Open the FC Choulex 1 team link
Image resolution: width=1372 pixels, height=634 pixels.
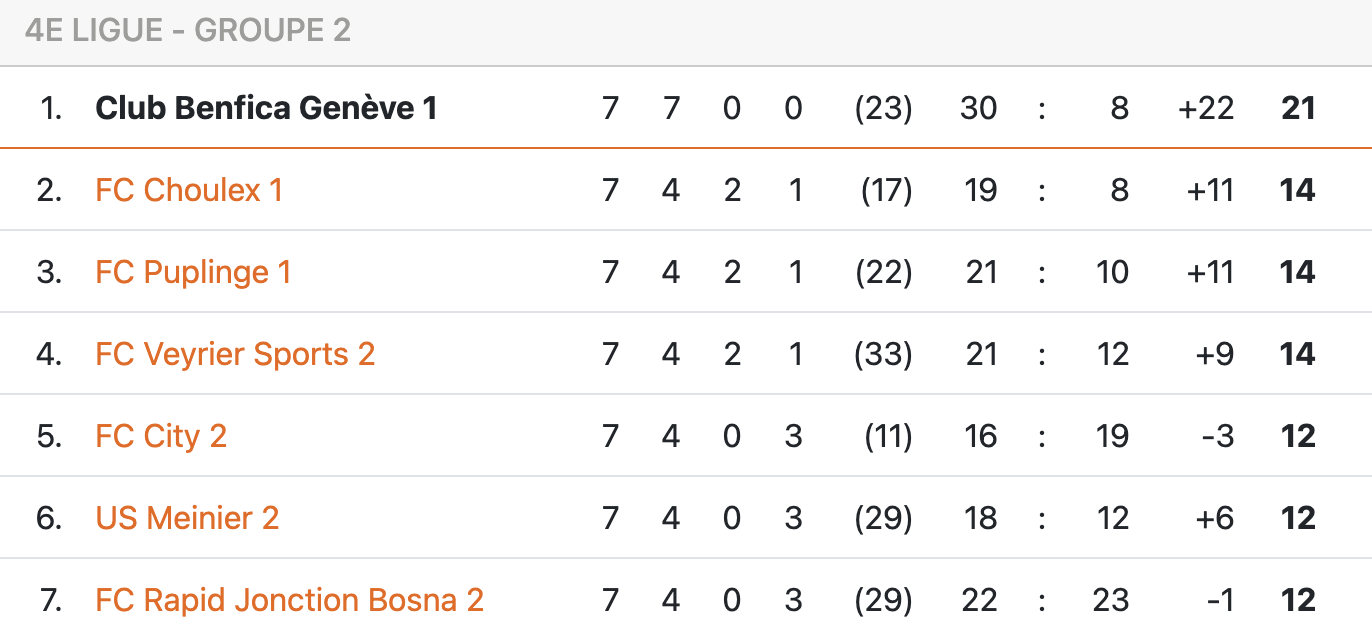tap(189, 190)
